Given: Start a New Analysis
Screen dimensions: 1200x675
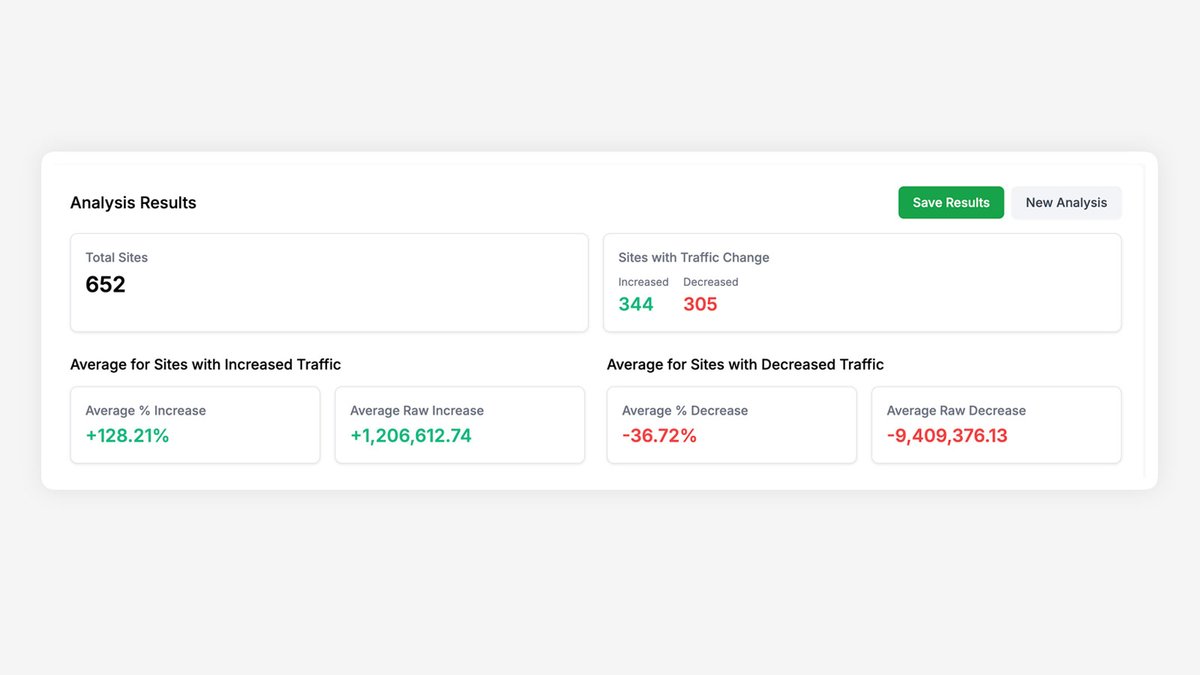Looking at the screenshot, I should tap(1066, 202).
